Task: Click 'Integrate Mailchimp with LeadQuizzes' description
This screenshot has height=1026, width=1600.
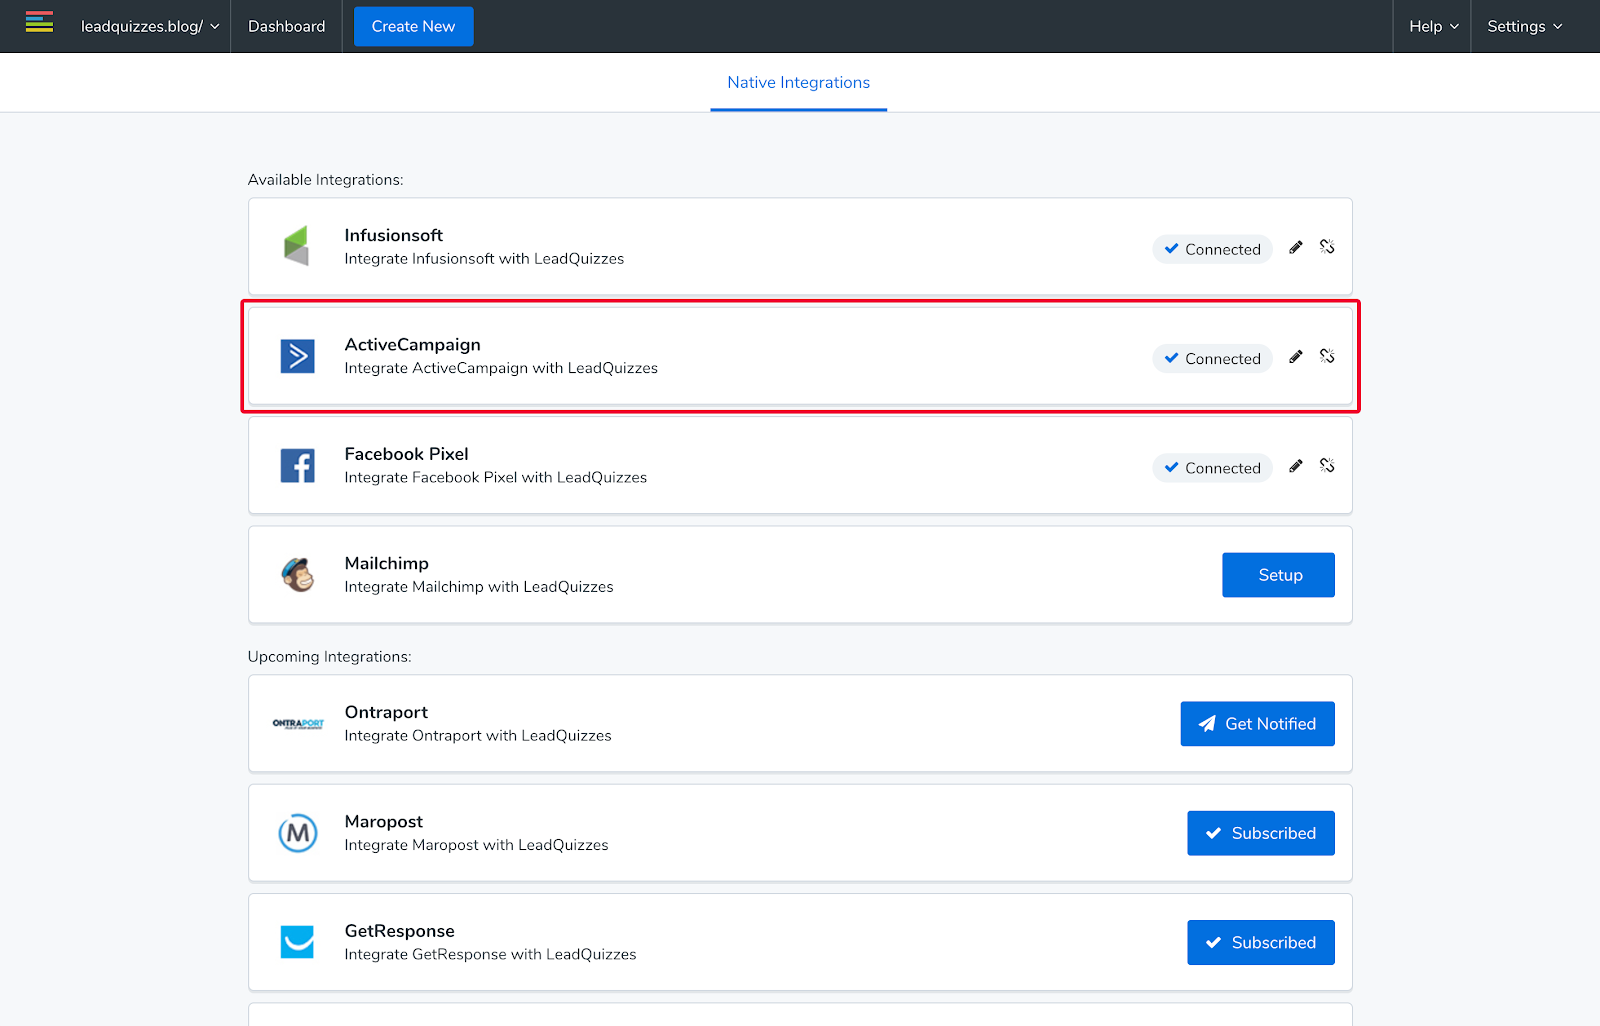Action: click(479, 587)
